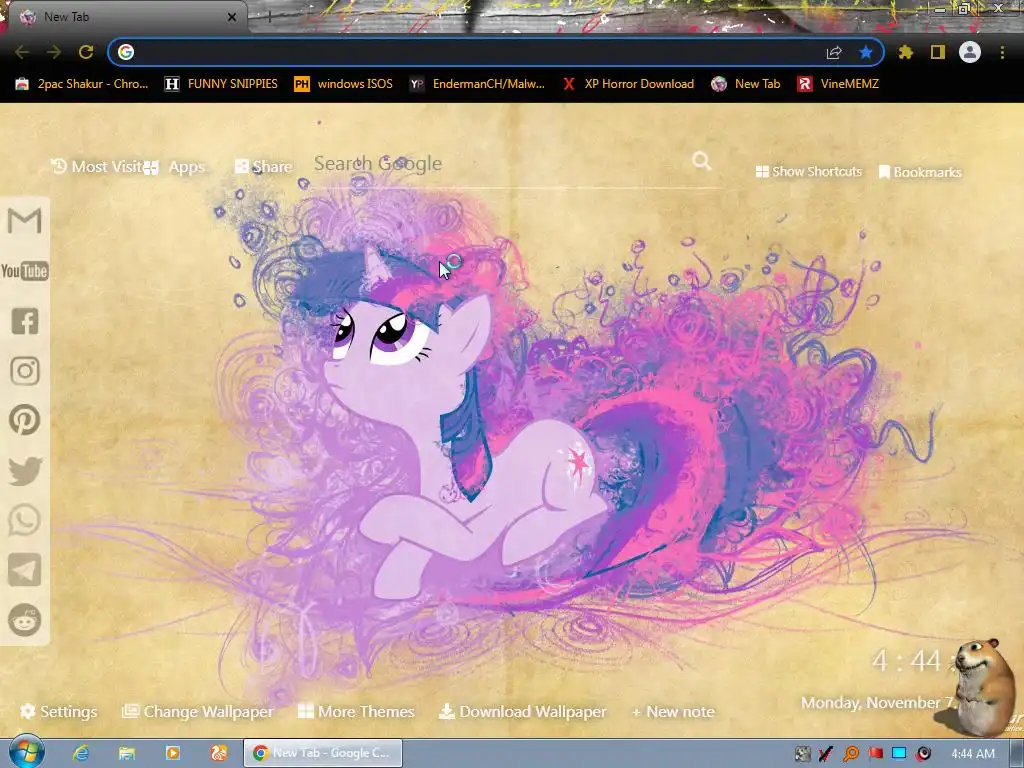Click the search magnifier icon
This screenshot has width=1024, height=768.
(701, 161)
